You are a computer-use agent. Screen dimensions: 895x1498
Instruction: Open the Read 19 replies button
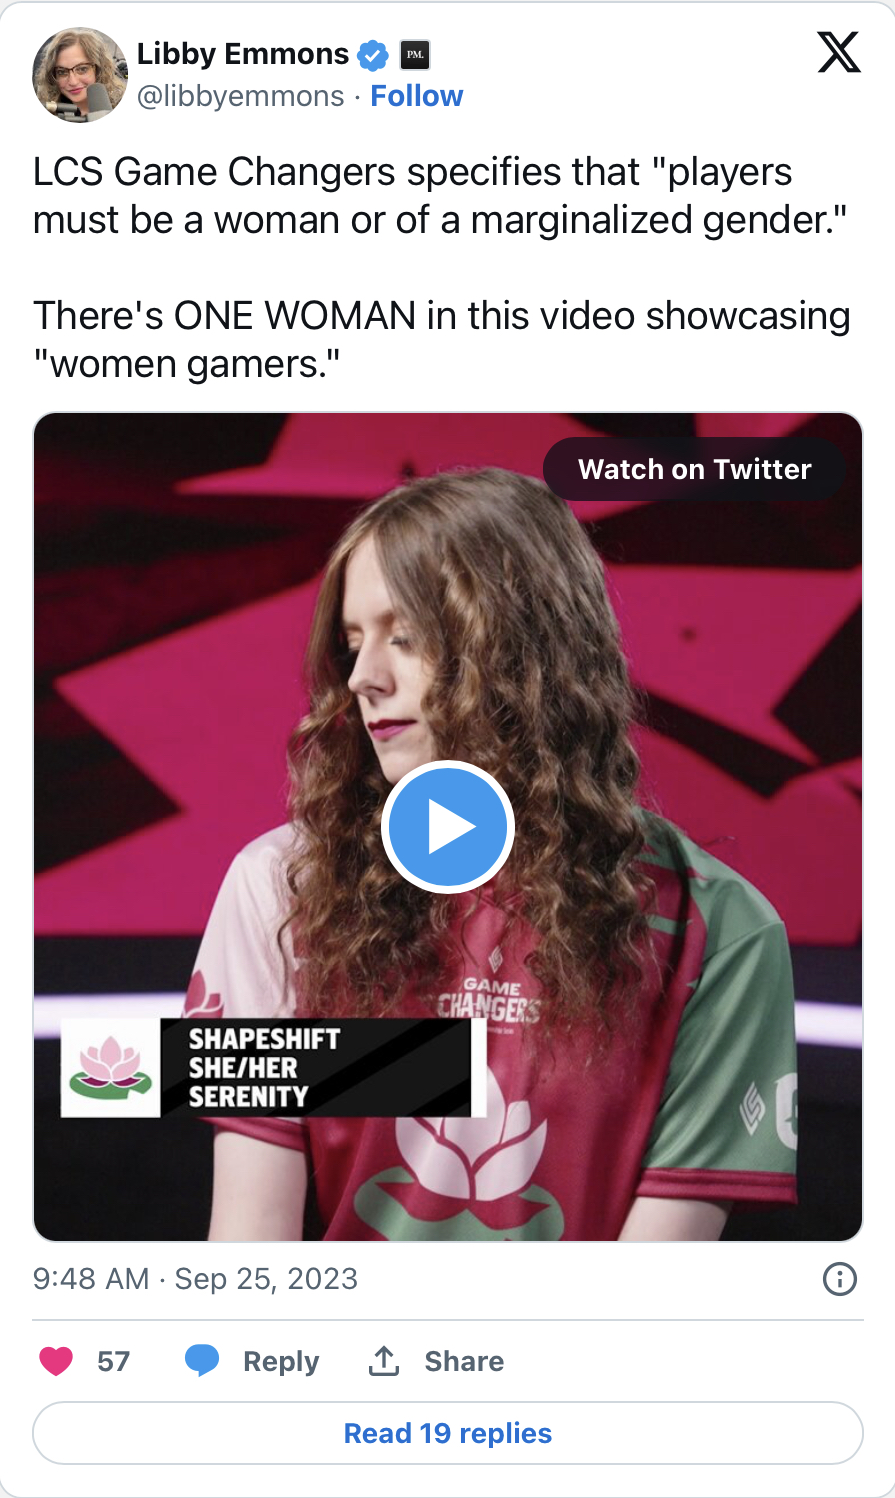[x=448, y=1433]
